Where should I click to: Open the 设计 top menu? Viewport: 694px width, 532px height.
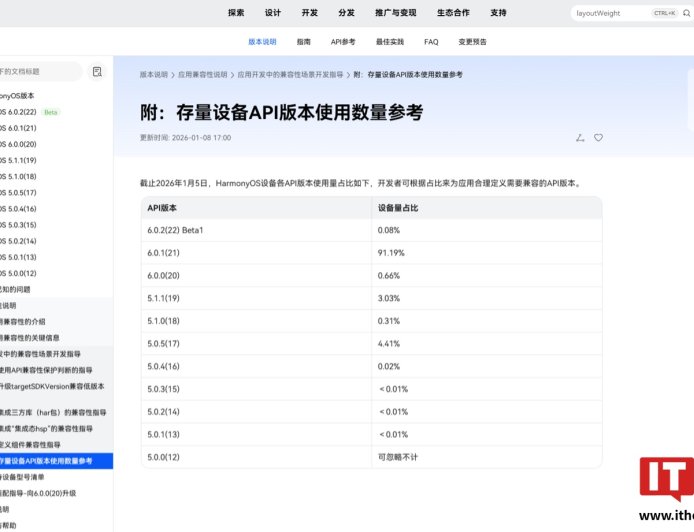point(273,13)
